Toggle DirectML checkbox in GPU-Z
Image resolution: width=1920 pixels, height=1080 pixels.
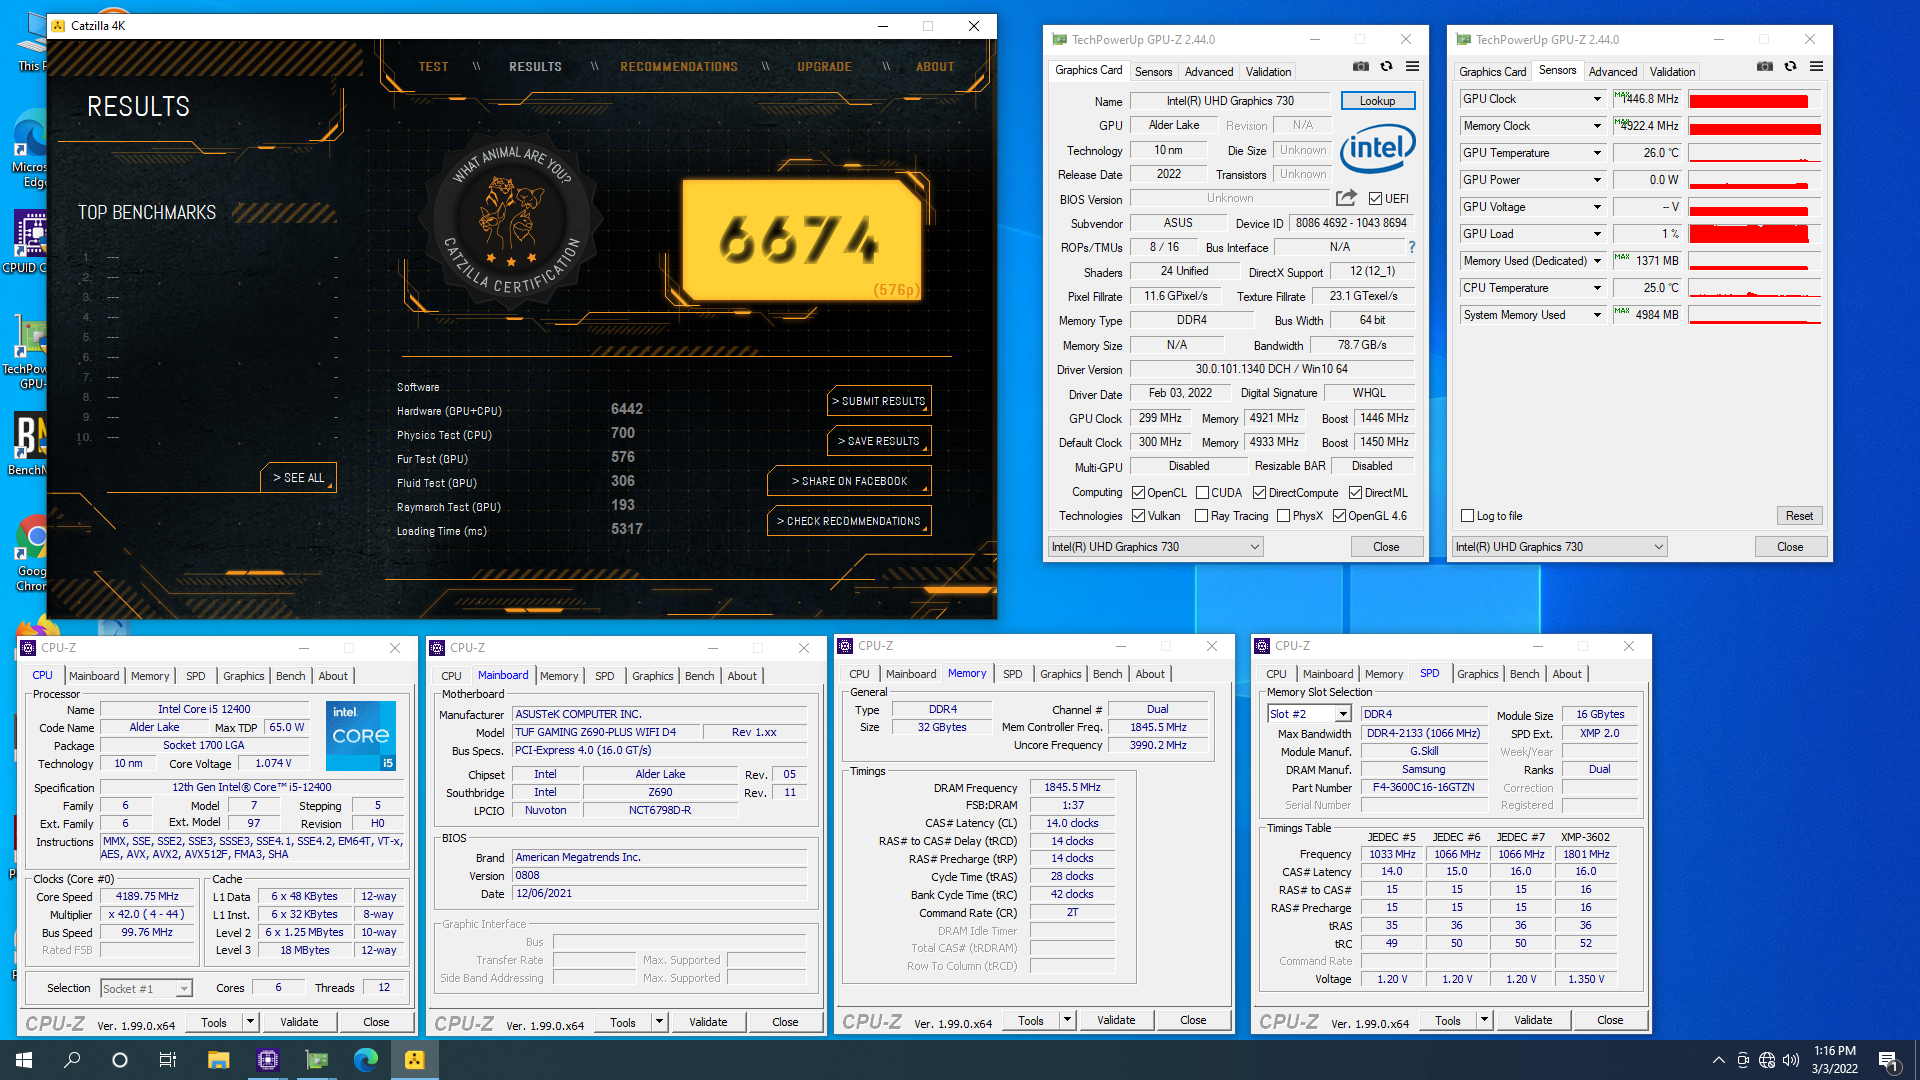(x=1356, y=493)
